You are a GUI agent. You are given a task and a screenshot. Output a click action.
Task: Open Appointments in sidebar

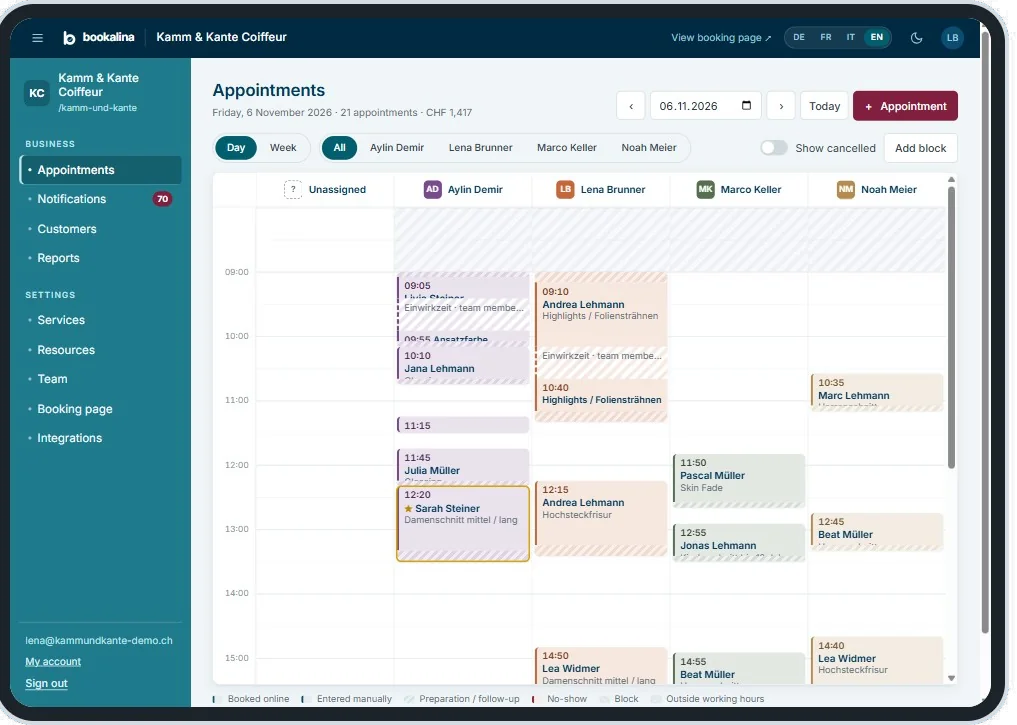point(101,170)
